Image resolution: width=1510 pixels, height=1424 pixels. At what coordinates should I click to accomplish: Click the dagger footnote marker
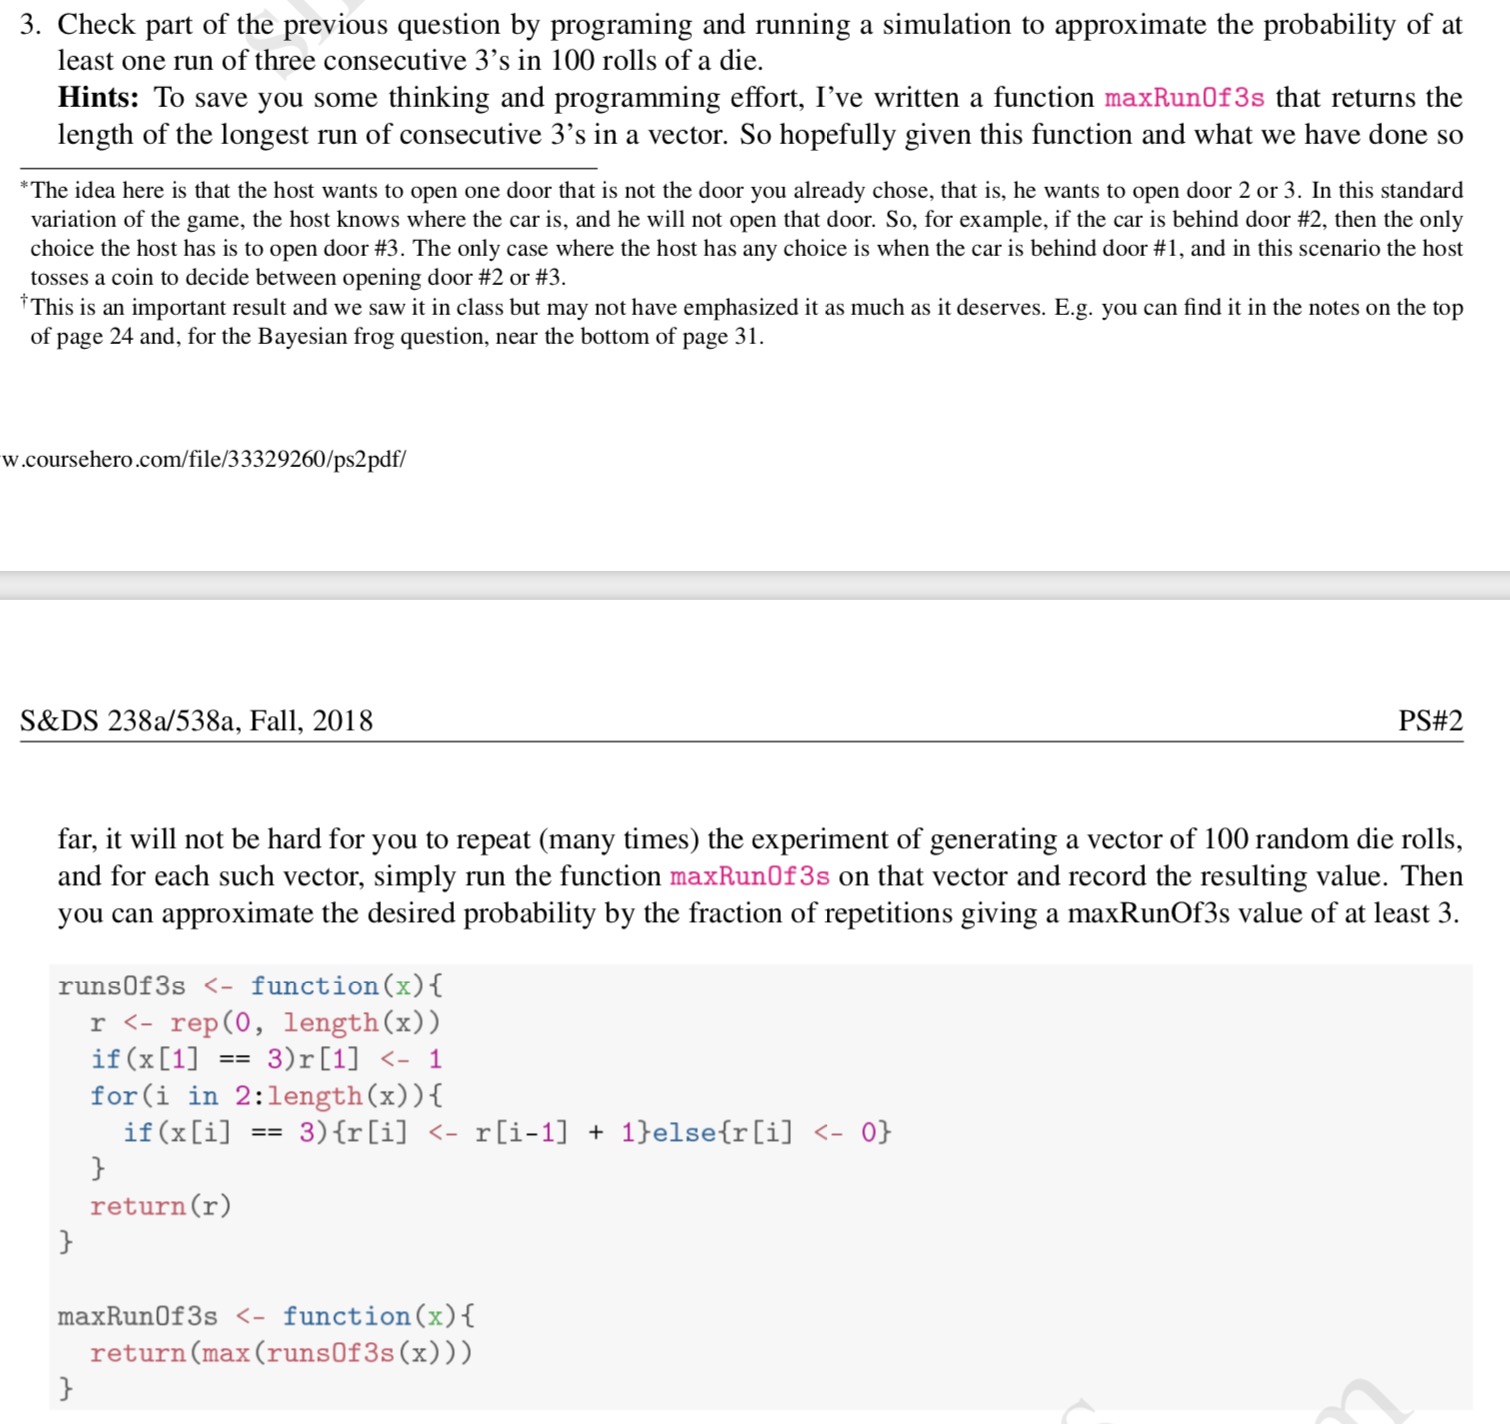click(x=22, y=300)
